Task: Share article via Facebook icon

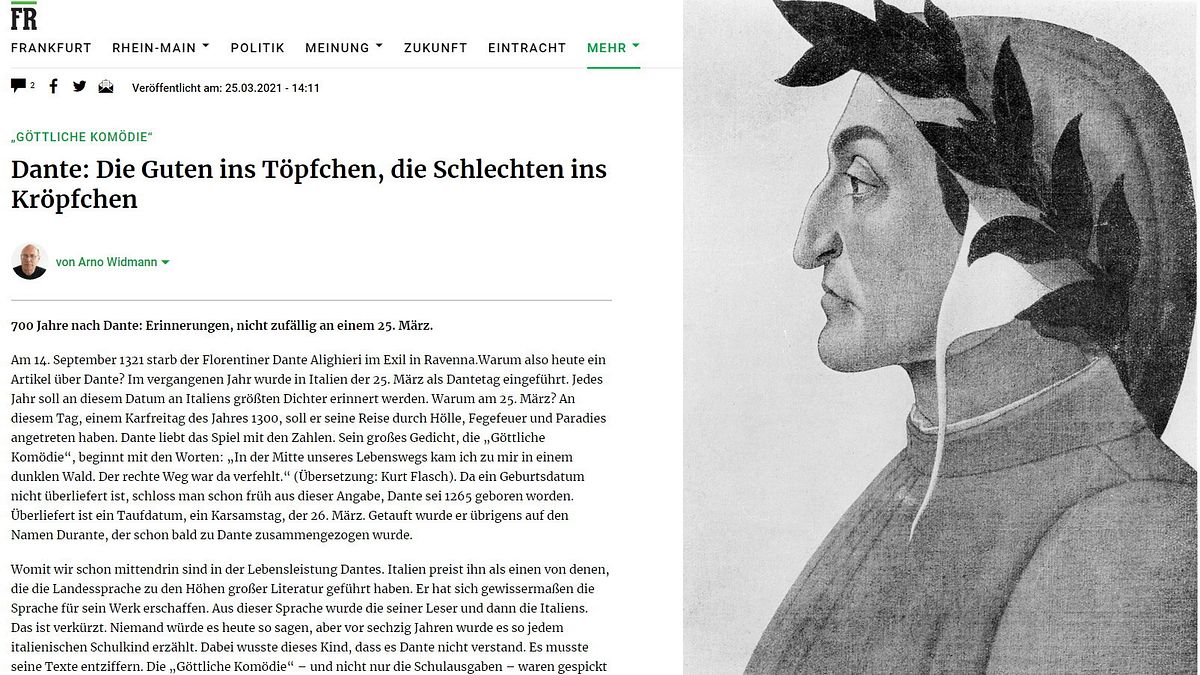Action: coord(54,87)
